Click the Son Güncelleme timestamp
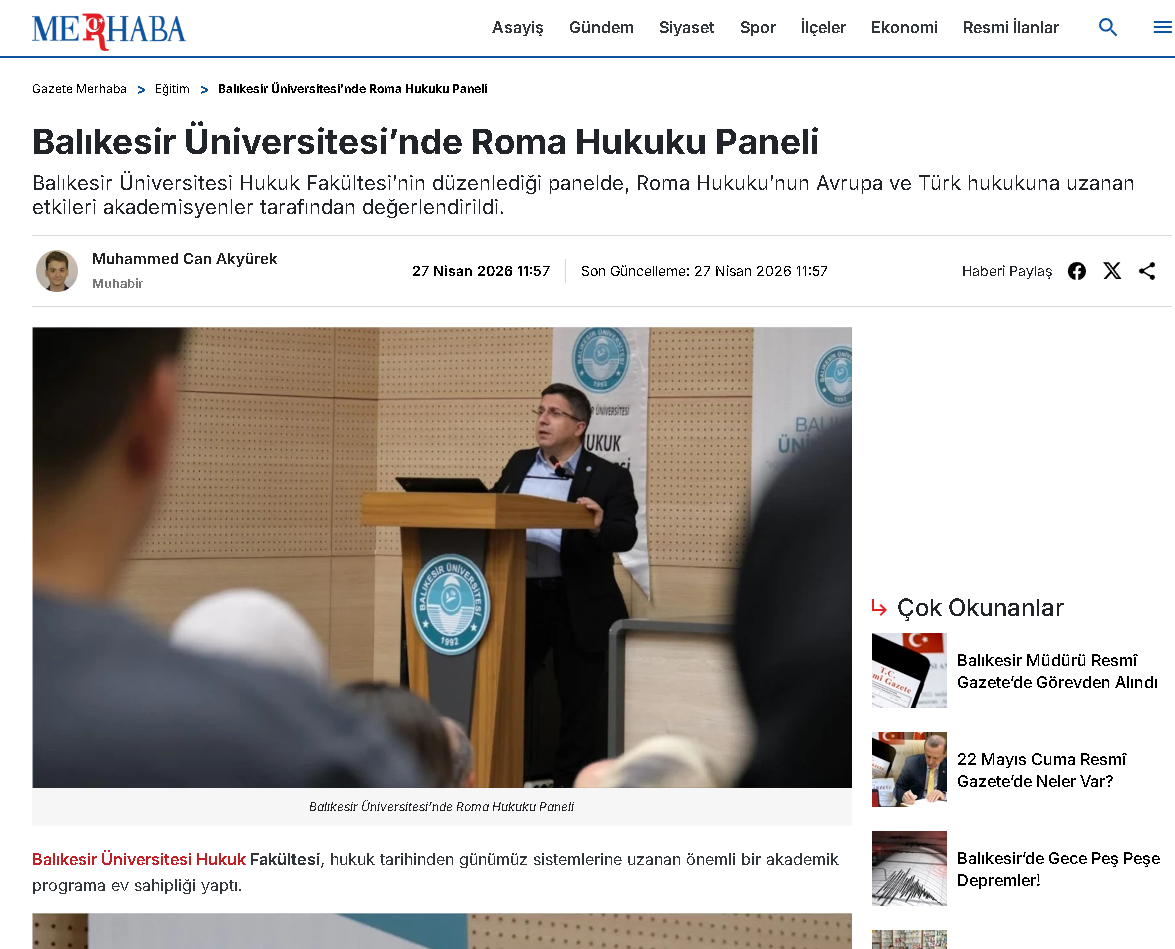Screen dimensions: 1175x949 704,271
